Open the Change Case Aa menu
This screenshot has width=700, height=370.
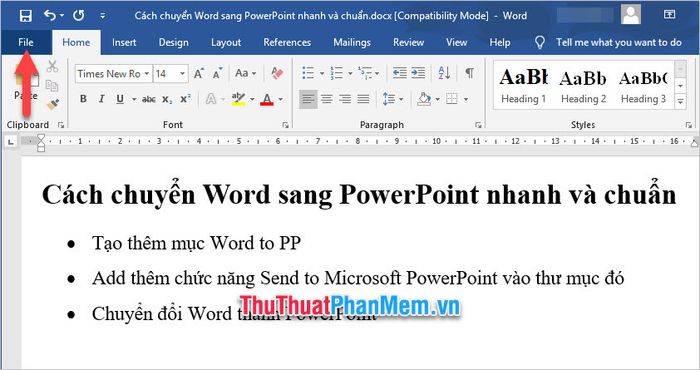pos(246,73)
